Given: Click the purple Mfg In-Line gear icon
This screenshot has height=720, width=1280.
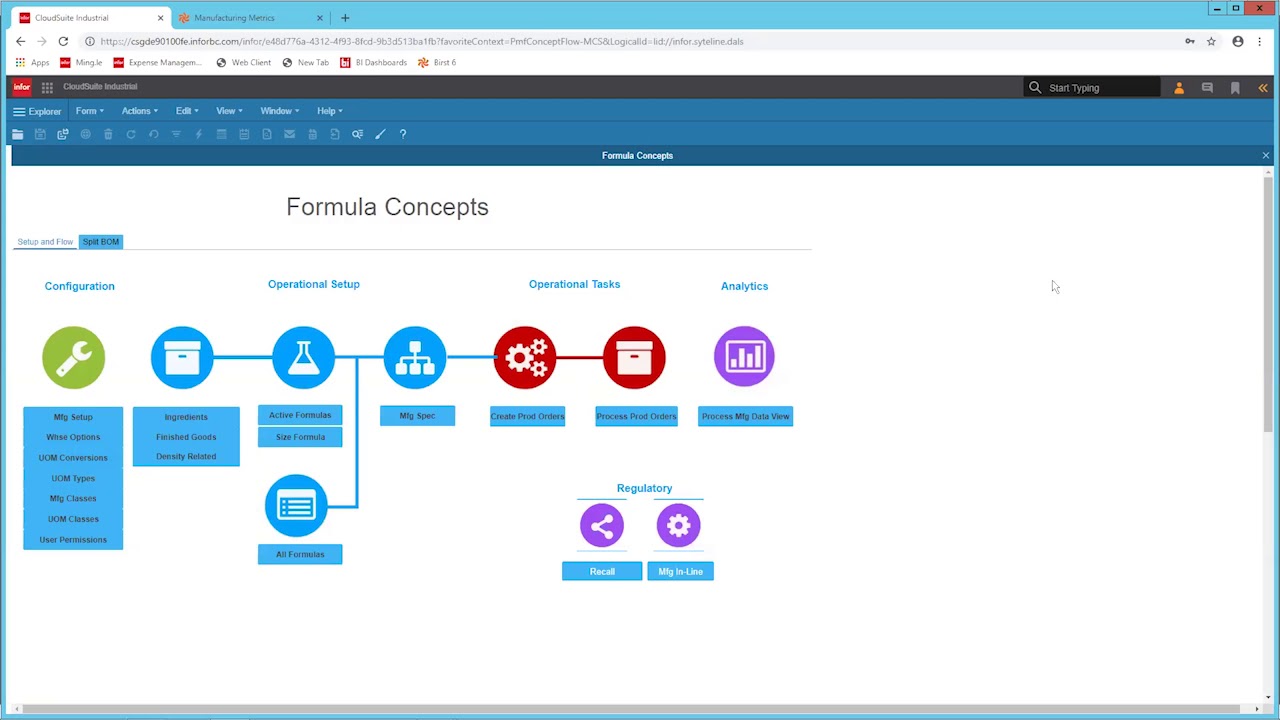Looking at the screenshot, I should point(678,525).
